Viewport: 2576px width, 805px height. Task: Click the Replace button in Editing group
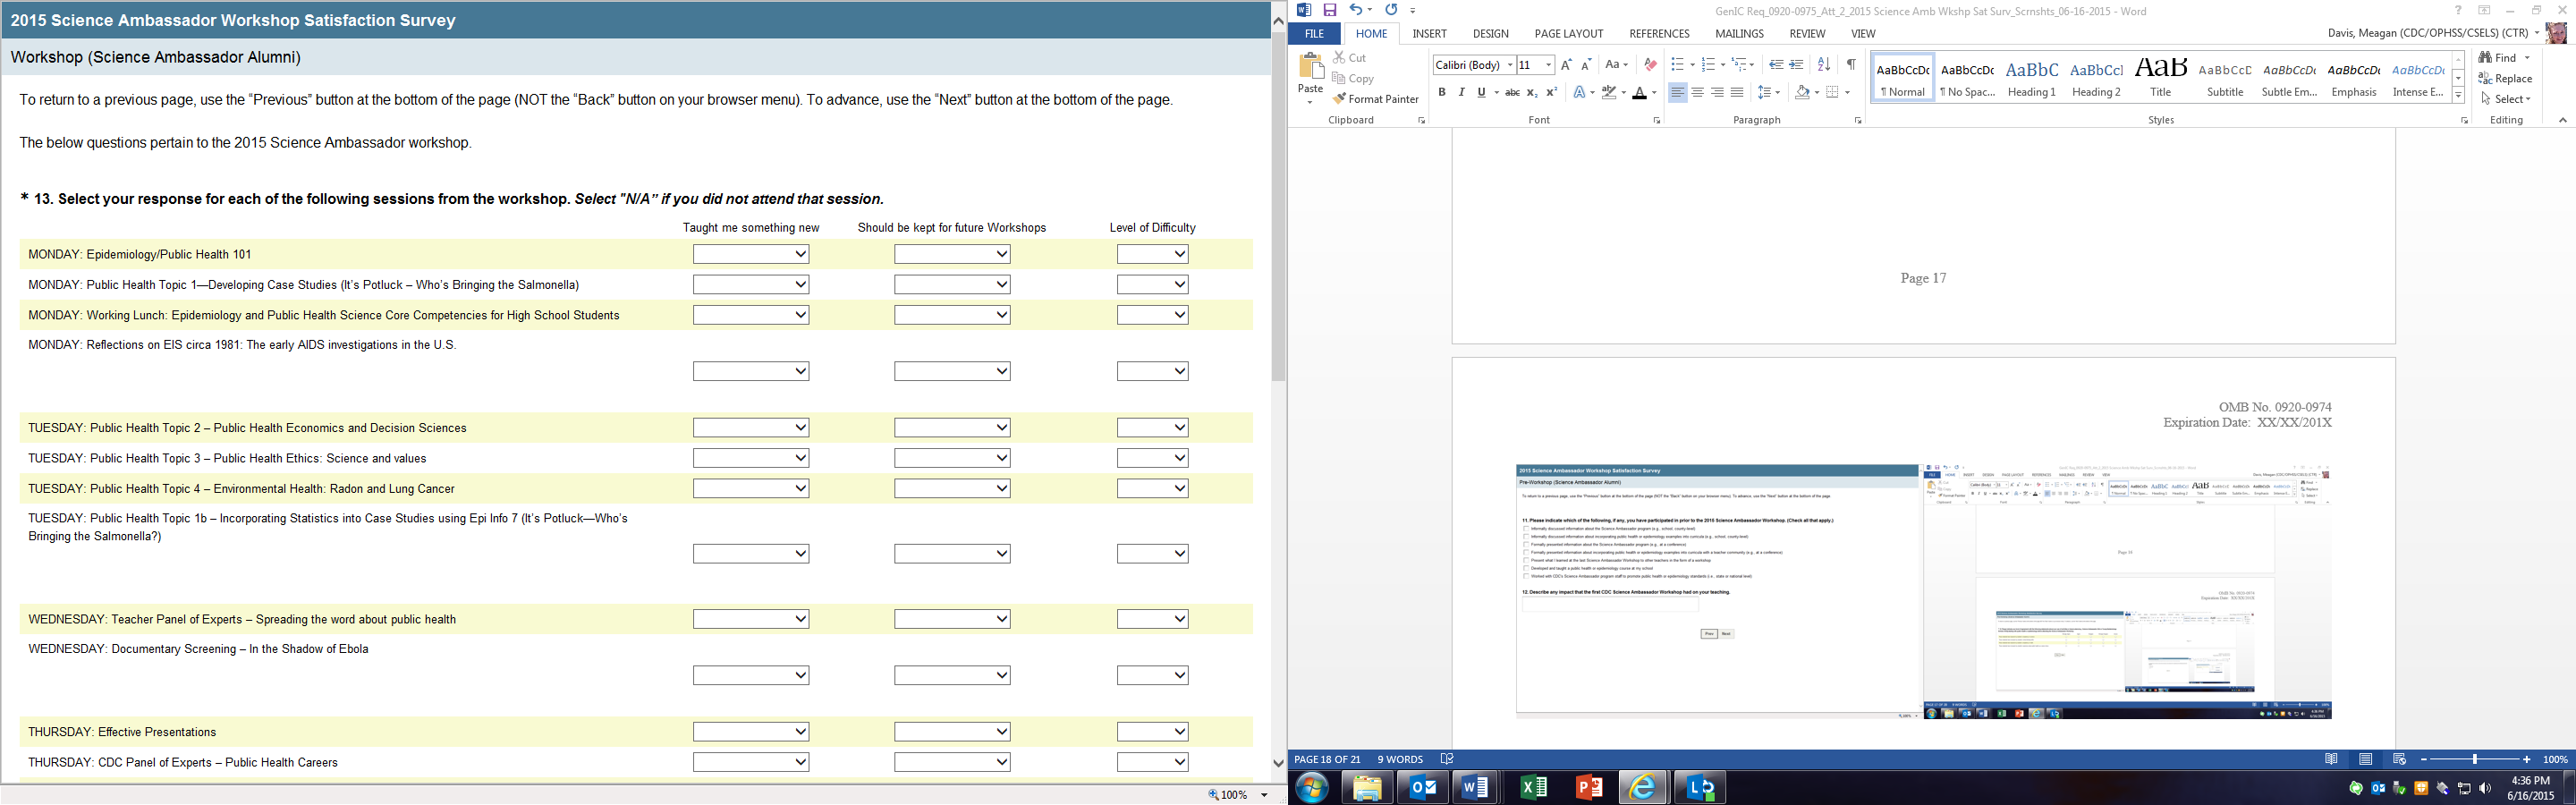(x=2505, y=79)
